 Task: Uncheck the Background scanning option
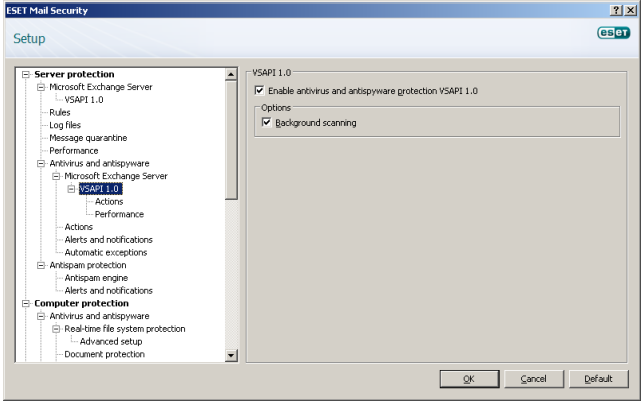coord(267,123)
